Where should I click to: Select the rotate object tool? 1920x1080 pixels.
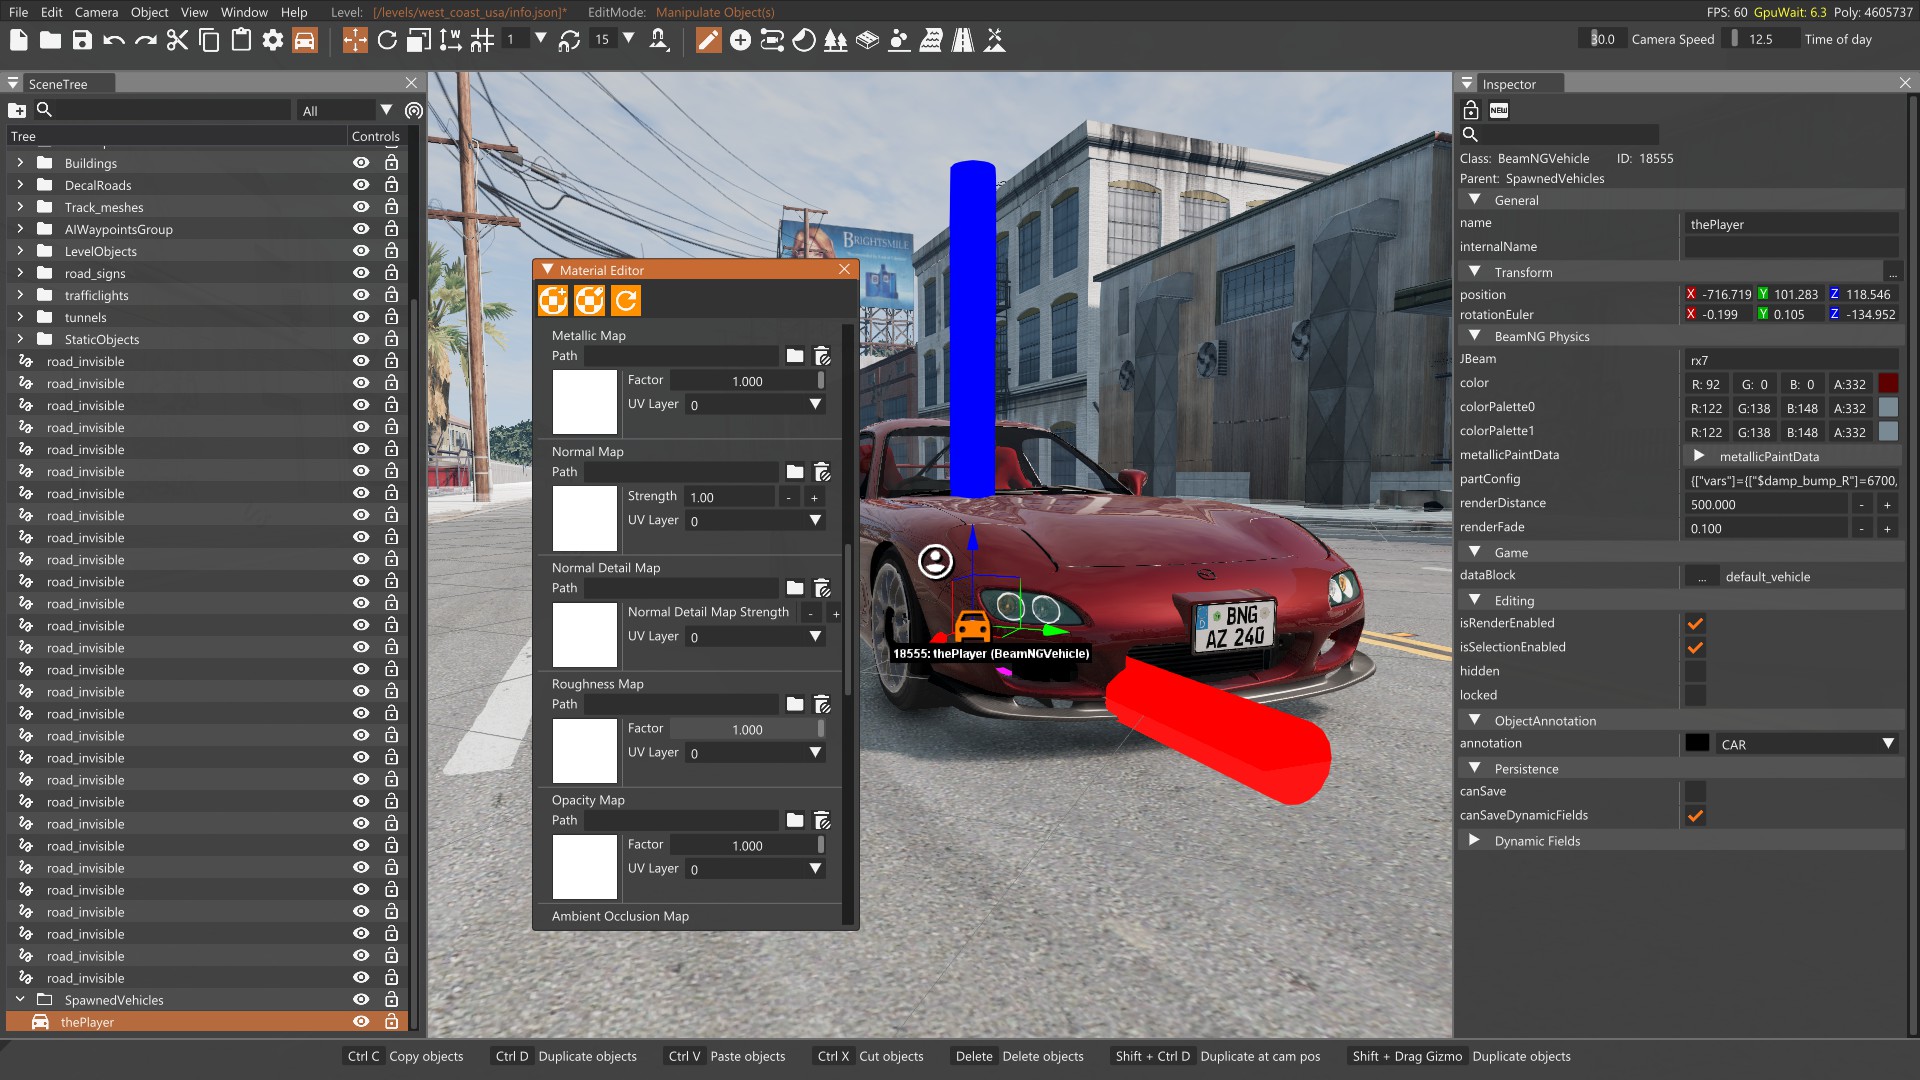(387, 40)
